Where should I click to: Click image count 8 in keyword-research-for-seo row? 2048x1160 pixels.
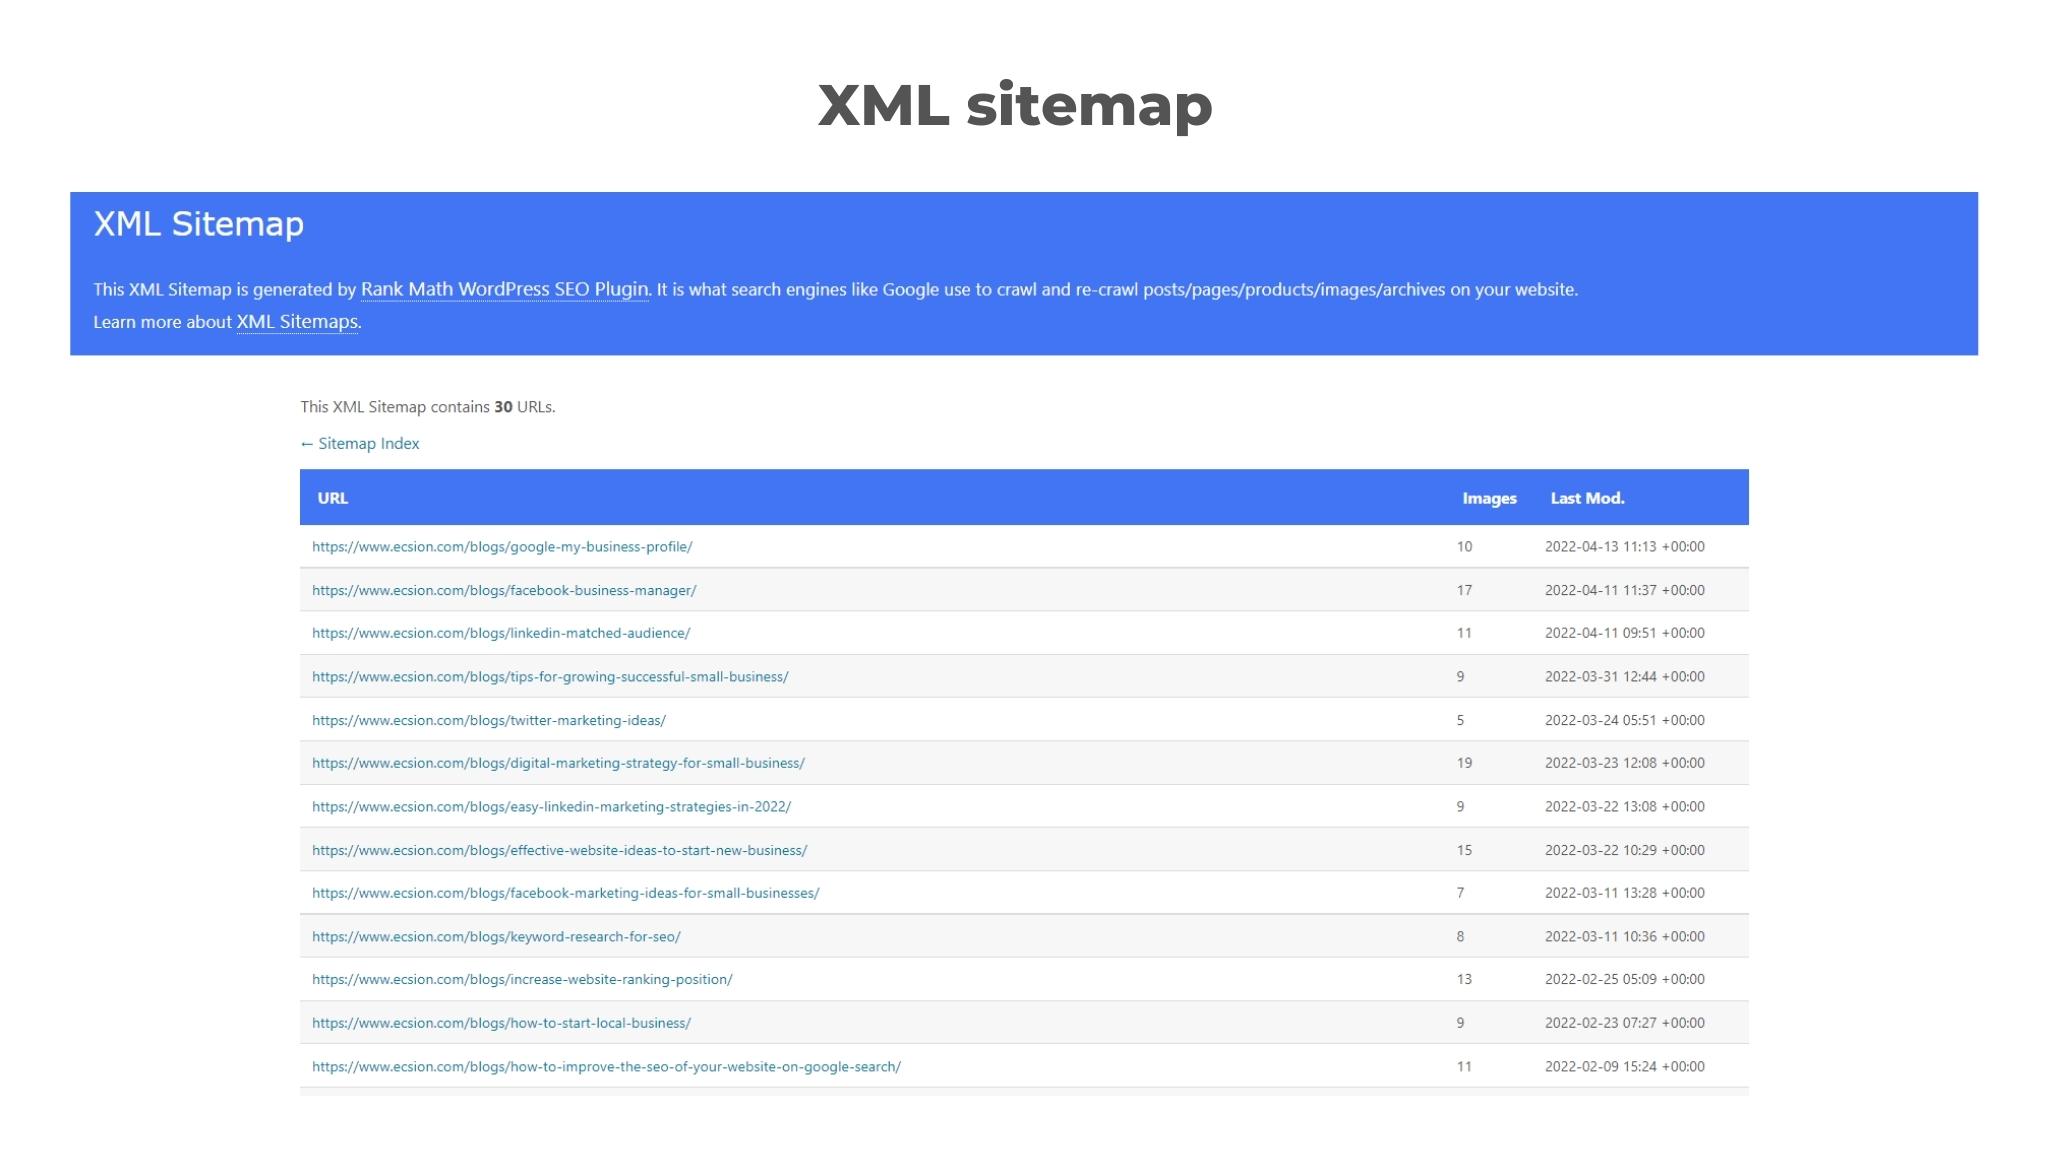tap(1460, 937)
